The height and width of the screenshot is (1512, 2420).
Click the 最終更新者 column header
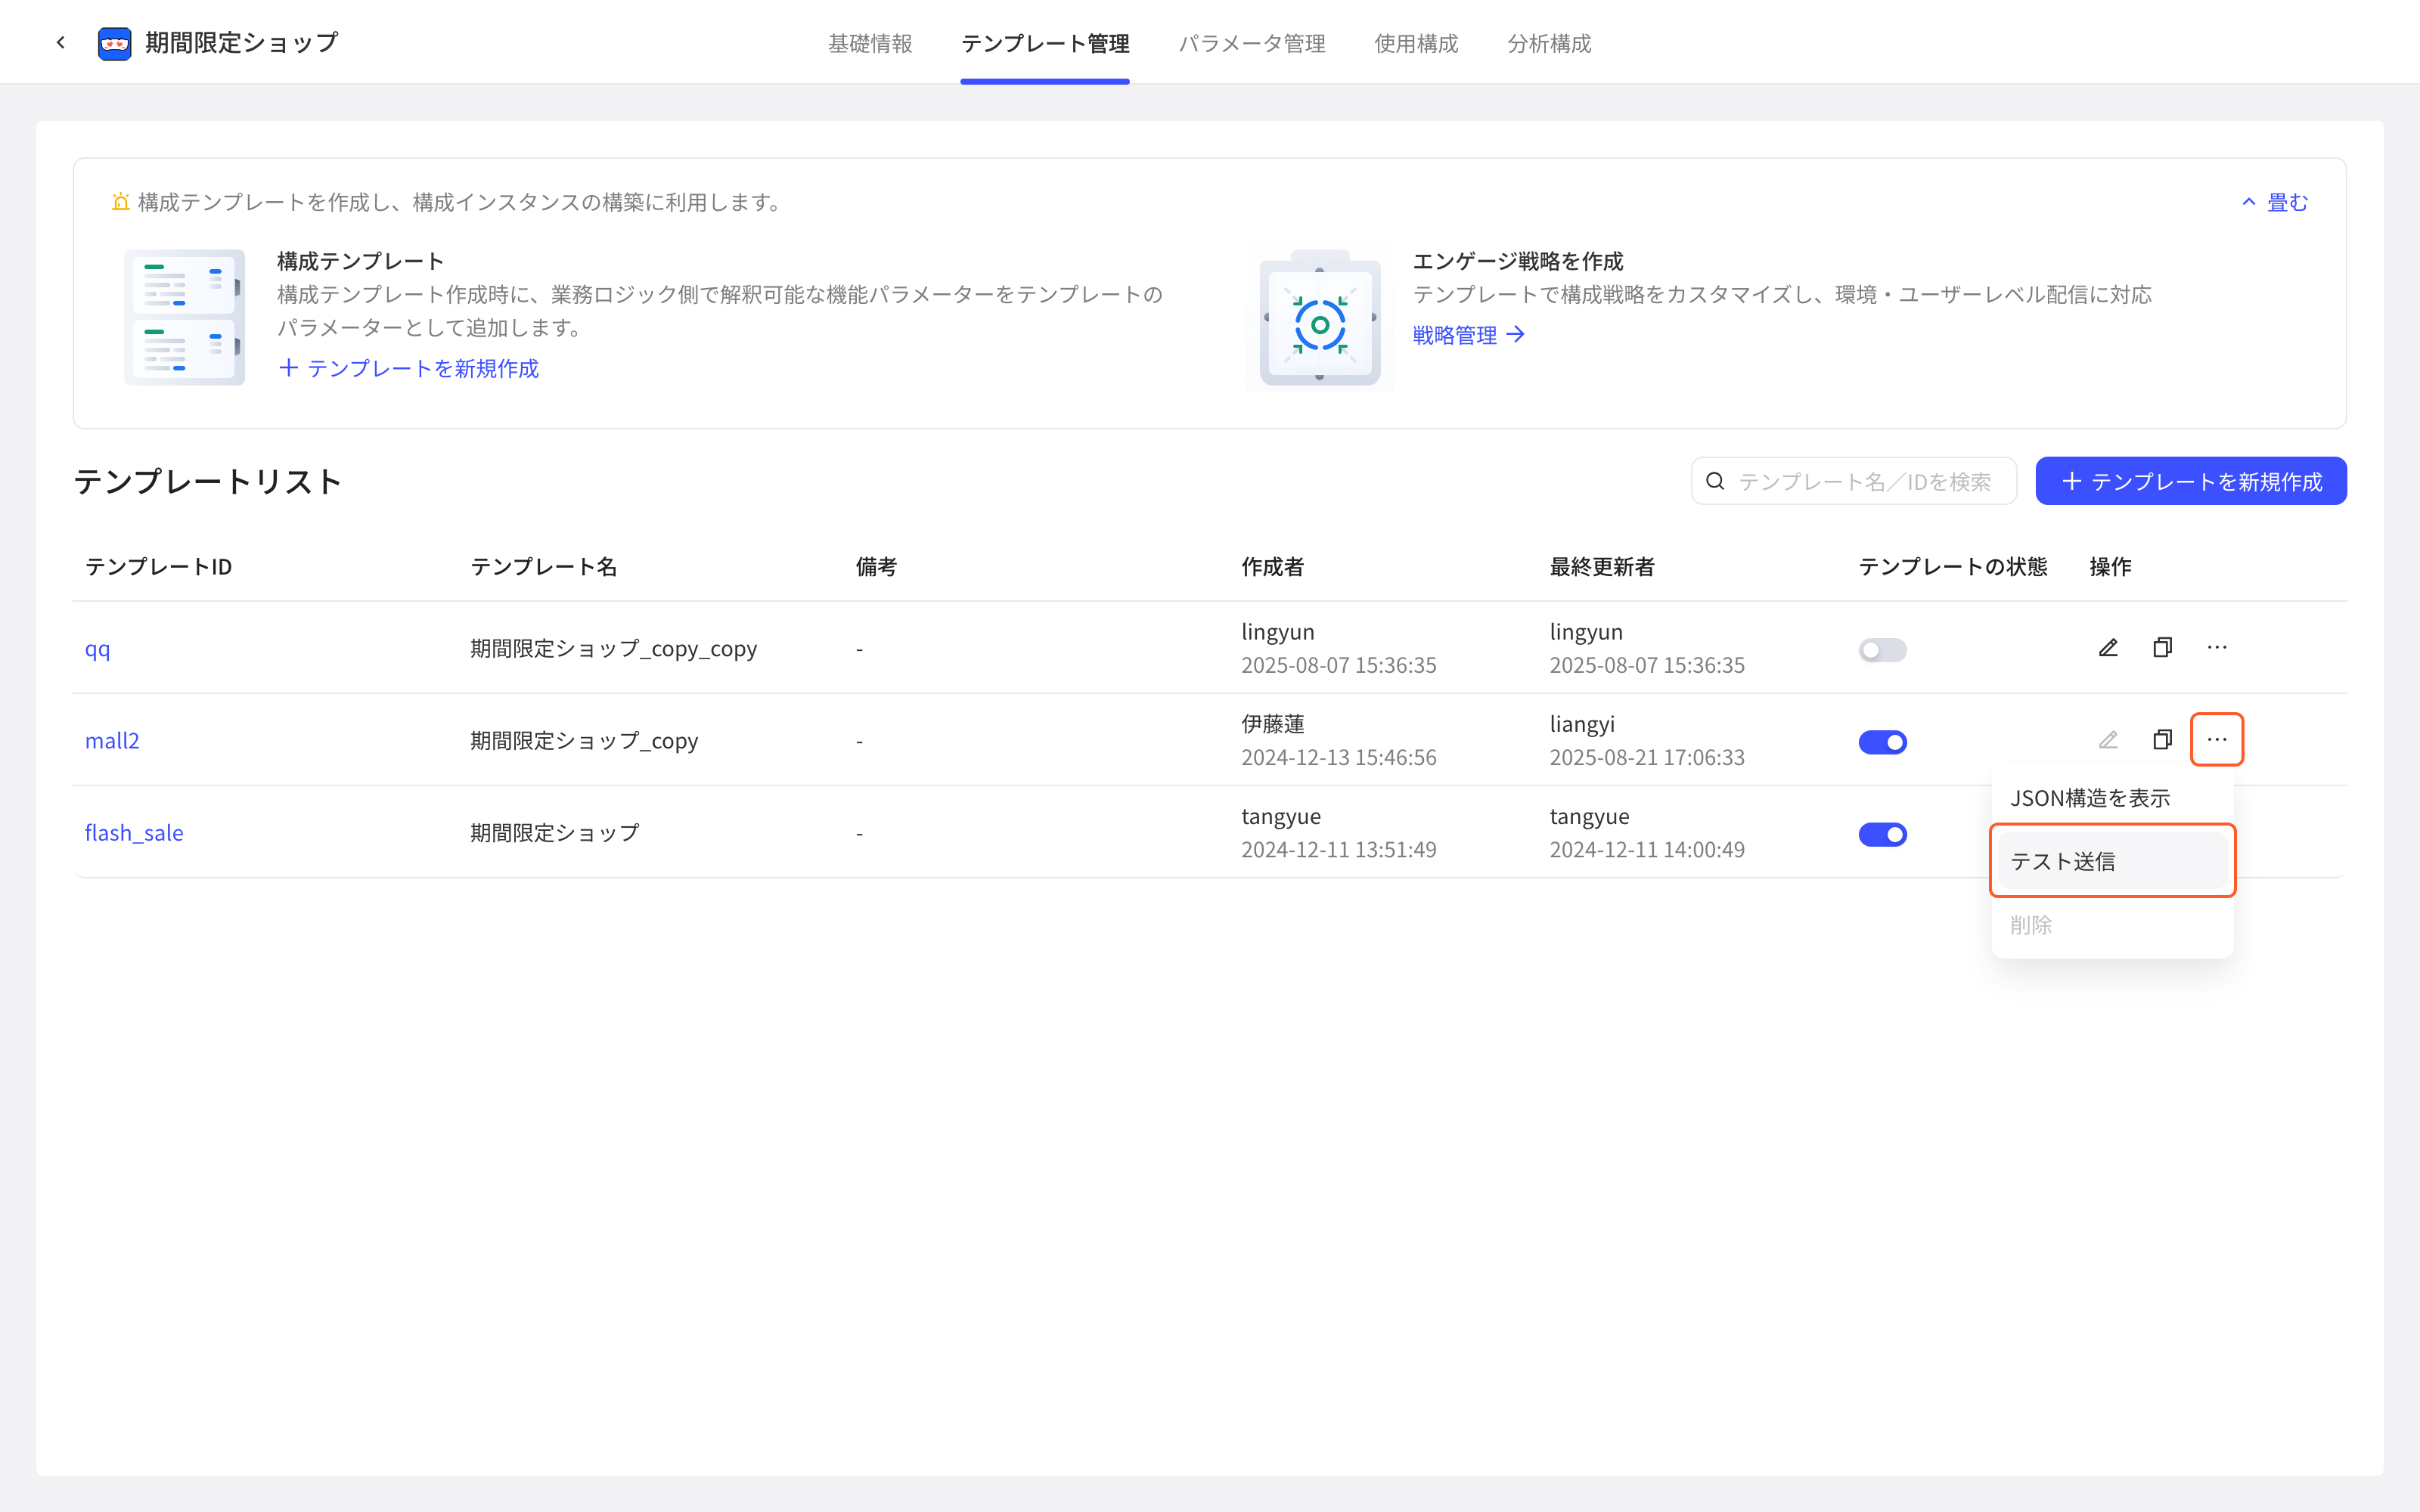1602,567
